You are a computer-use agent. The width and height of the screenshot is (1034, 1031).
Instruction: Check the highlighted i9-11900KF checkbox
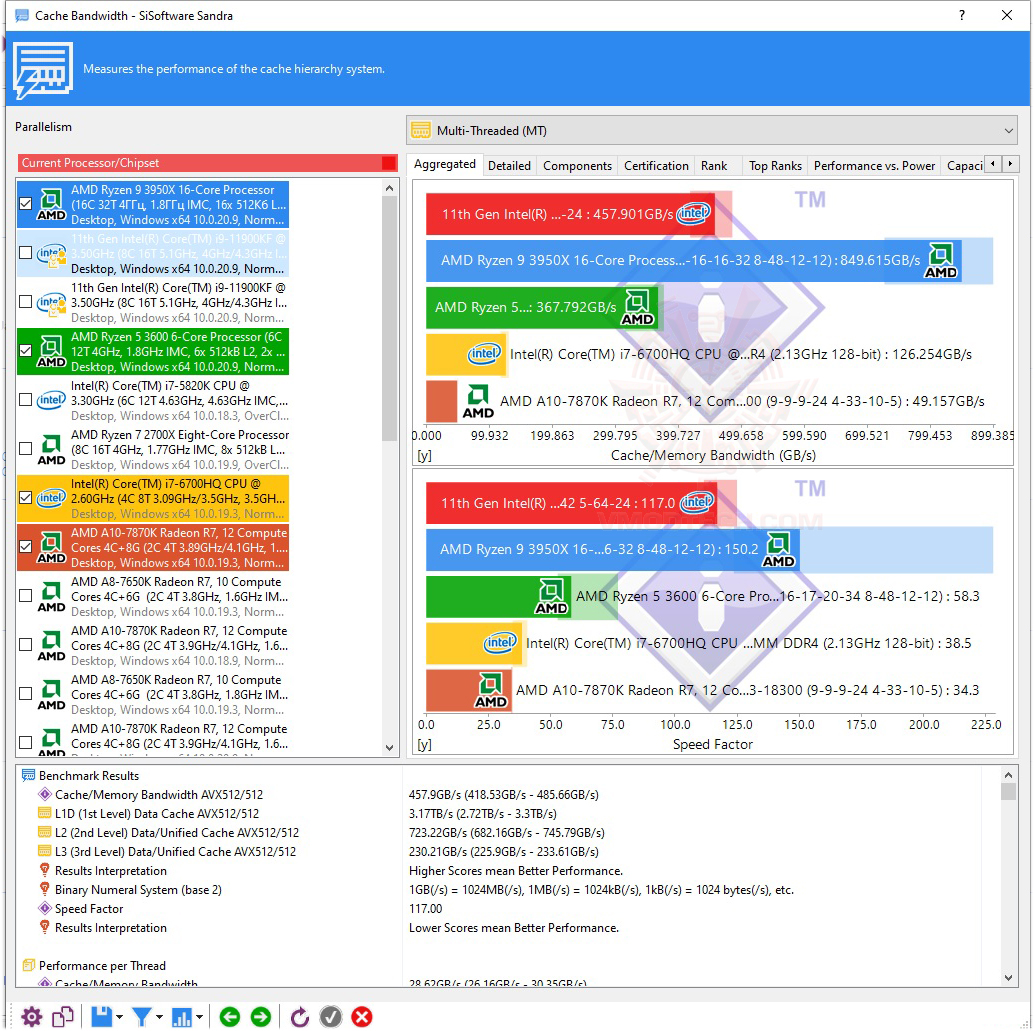[26, 253]
